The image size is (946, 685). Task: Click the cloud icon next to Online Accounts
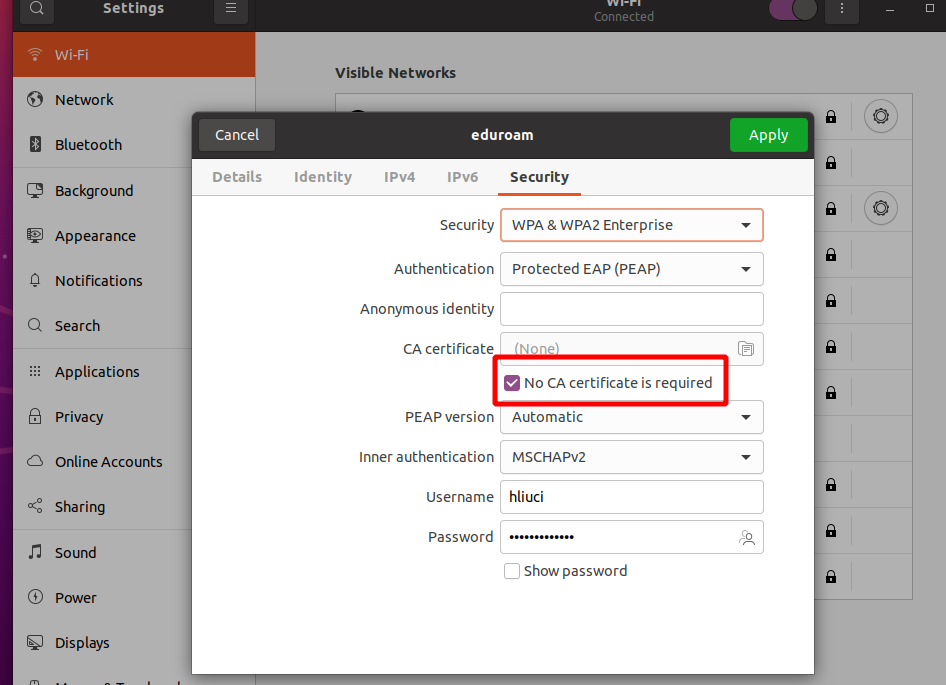click(35, 461)
